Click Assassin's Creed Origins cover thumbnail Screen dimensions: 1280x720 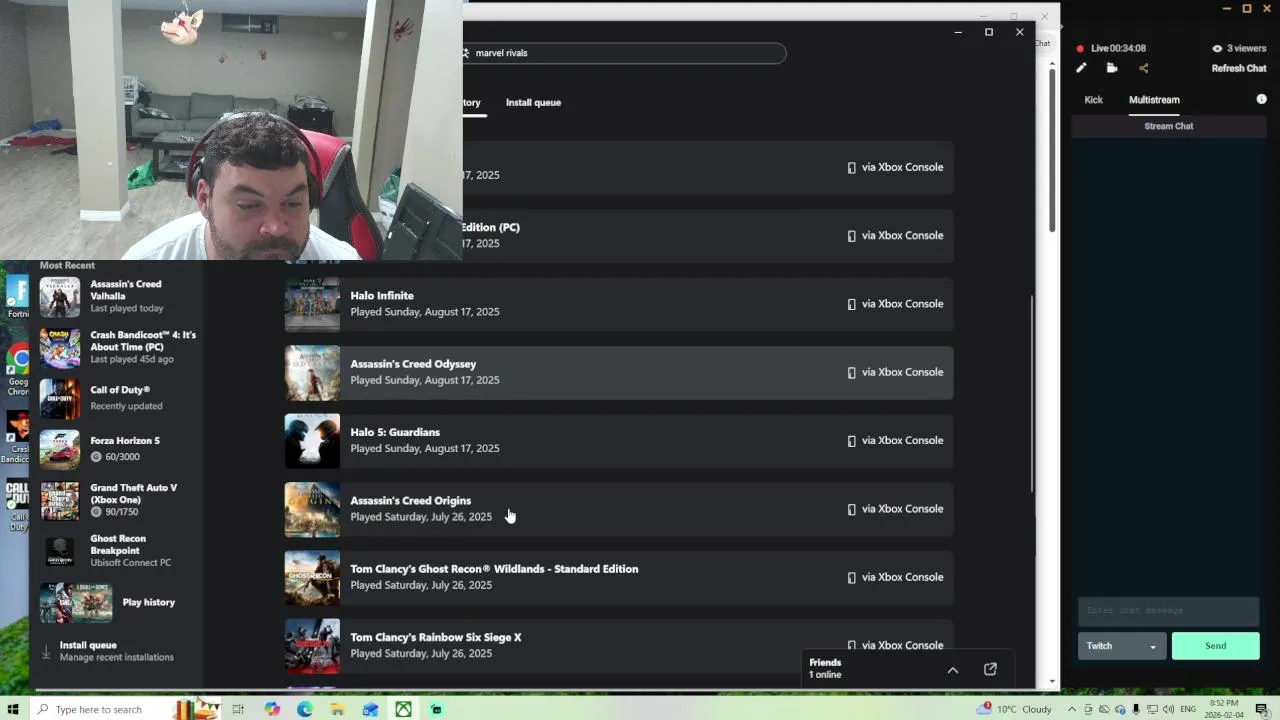(x=312, y=509)
